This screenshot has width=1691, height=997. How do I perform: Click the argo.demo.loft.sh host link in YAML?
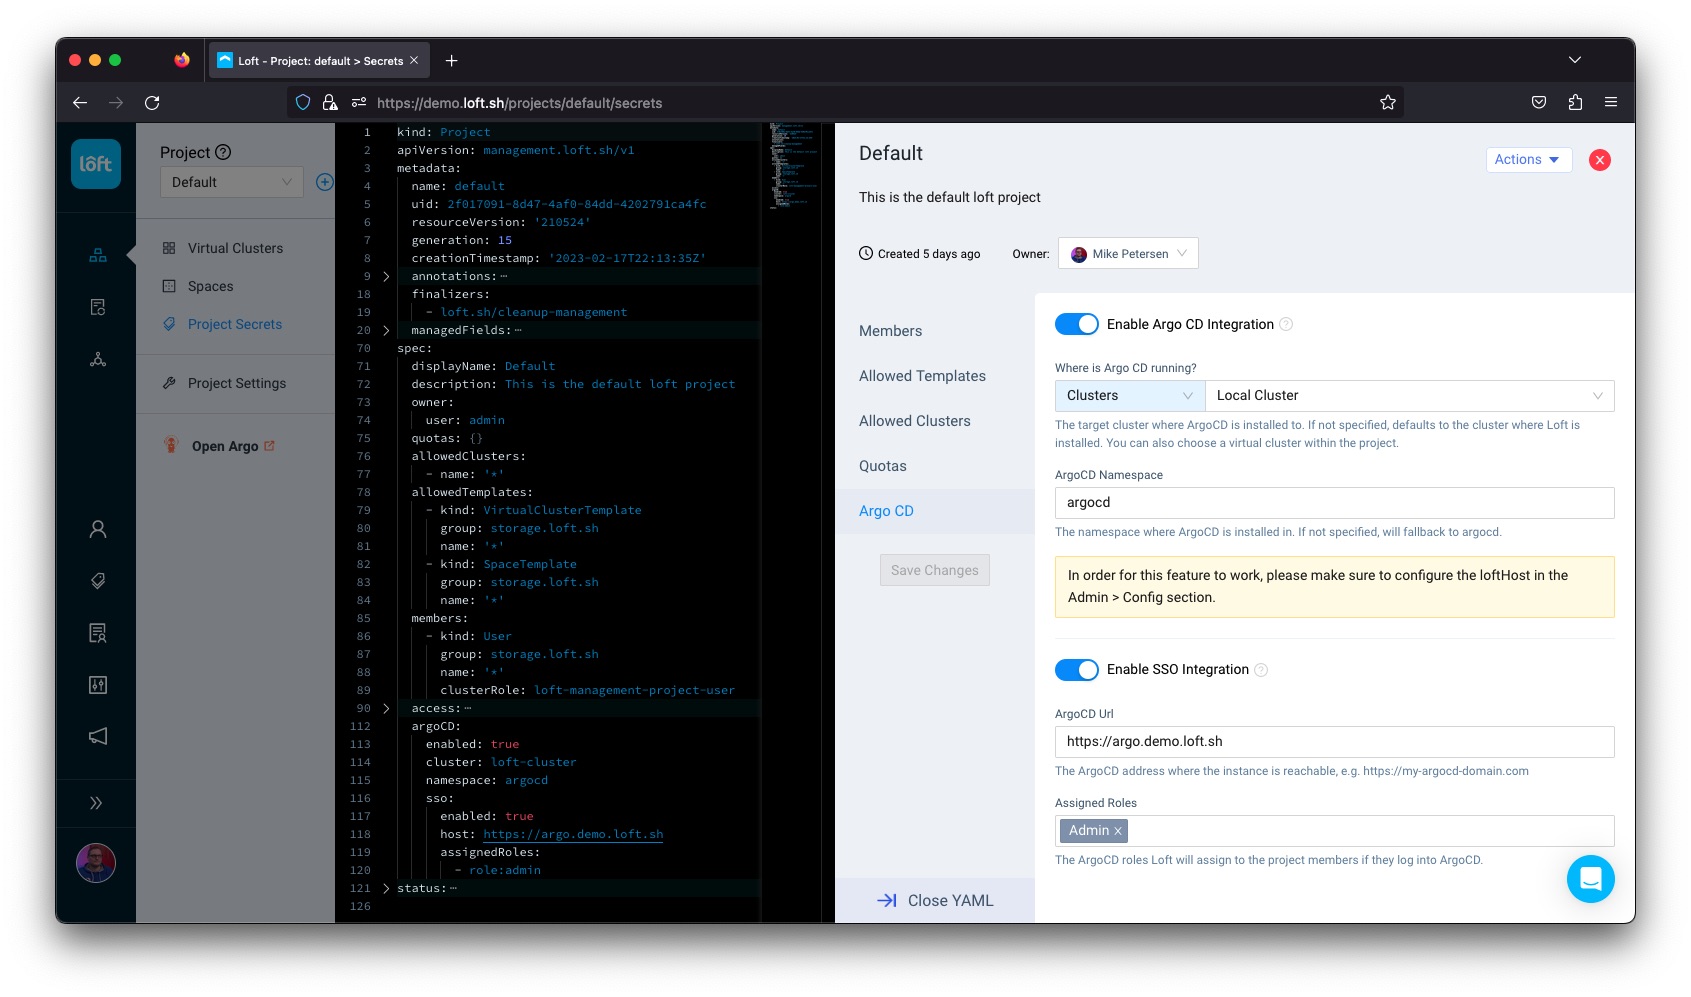pos(573,835)
